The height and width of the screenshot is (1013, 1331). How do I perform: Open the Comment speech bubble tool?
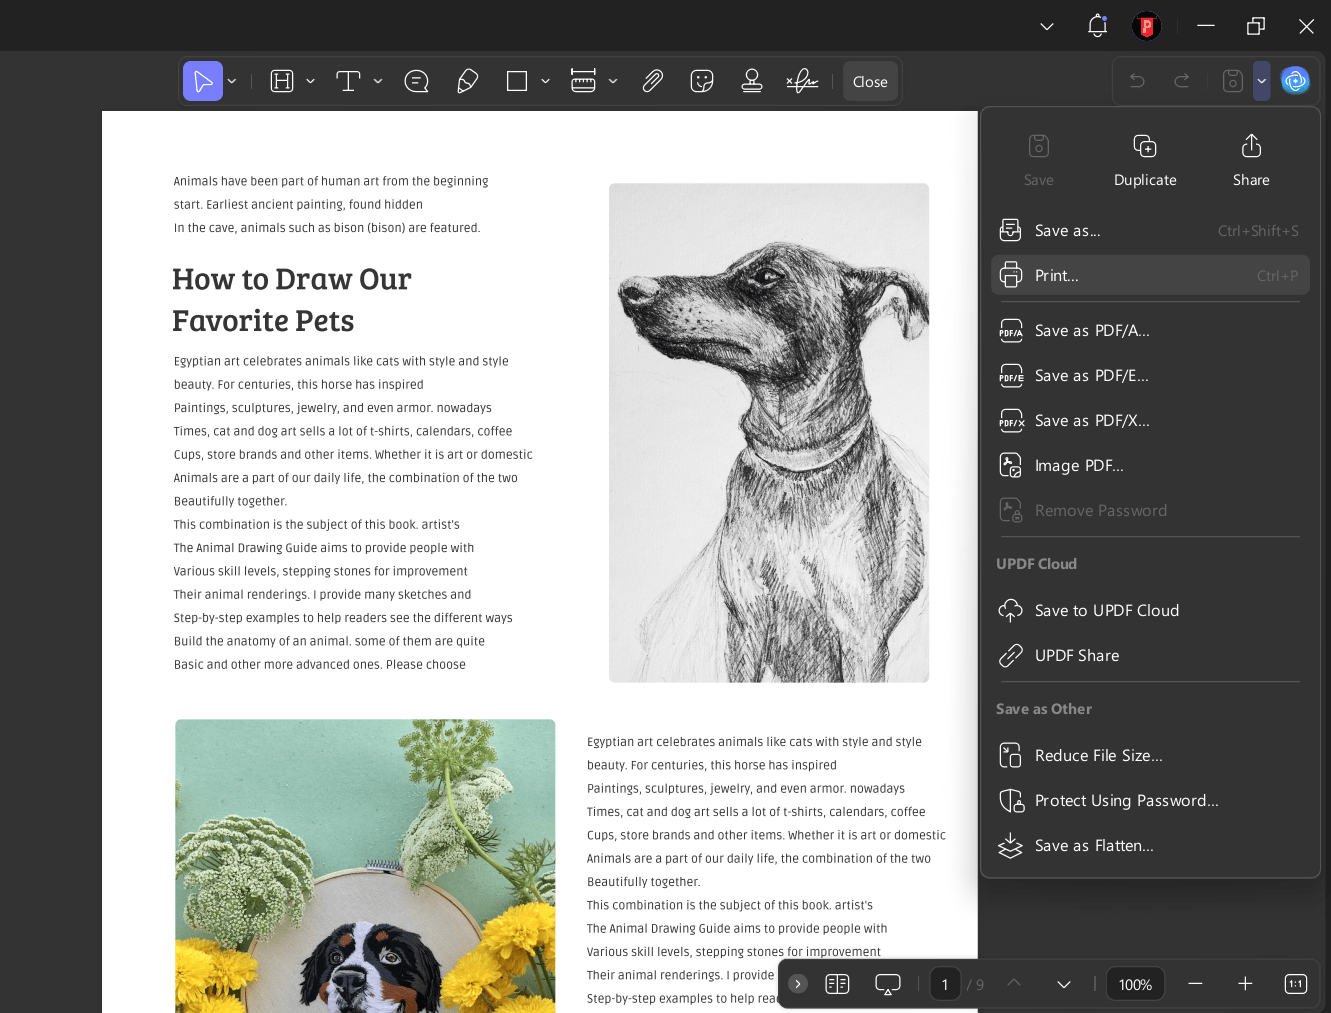pyautogui.click(x=416, y=81)
